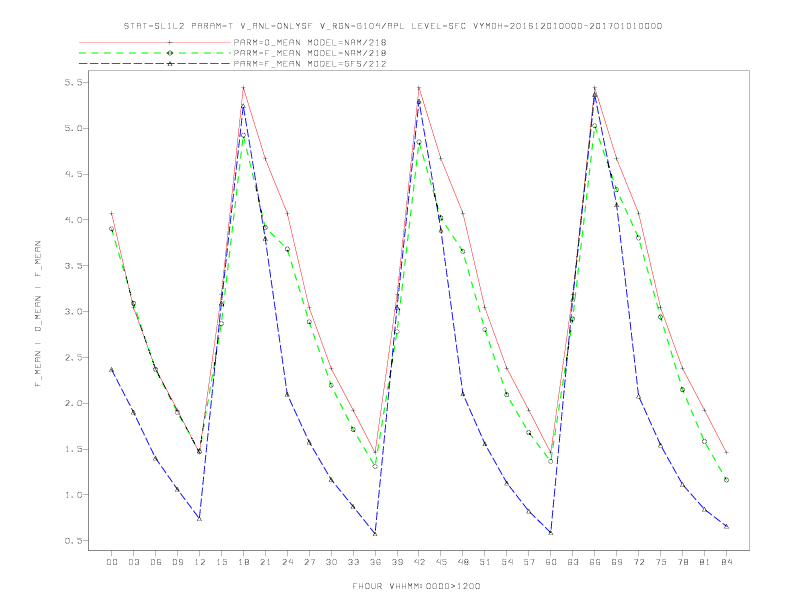The image size is (792, 612).
Task: Click x-axis tick label 48
Action: (463, 562)
